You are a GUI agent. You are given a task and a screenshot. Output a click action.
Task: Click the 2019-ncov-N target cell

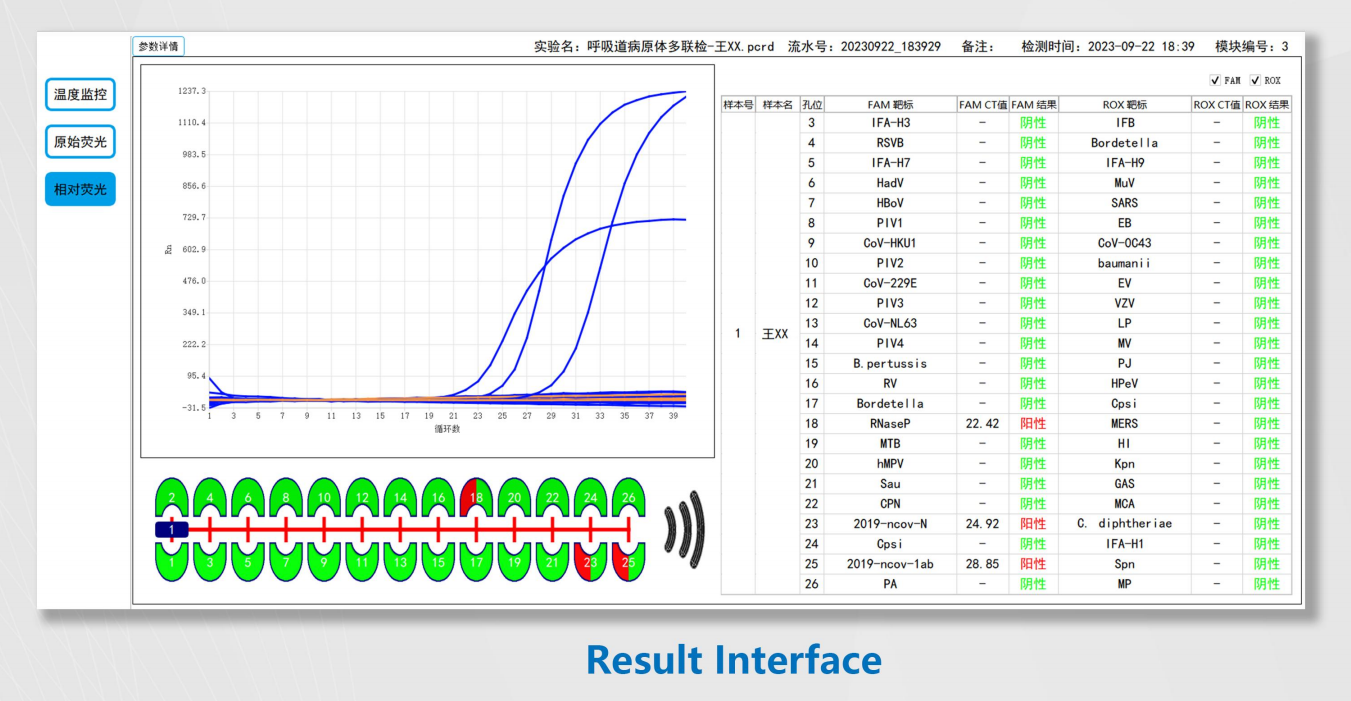pyautogui.click(x=890, y=523)
